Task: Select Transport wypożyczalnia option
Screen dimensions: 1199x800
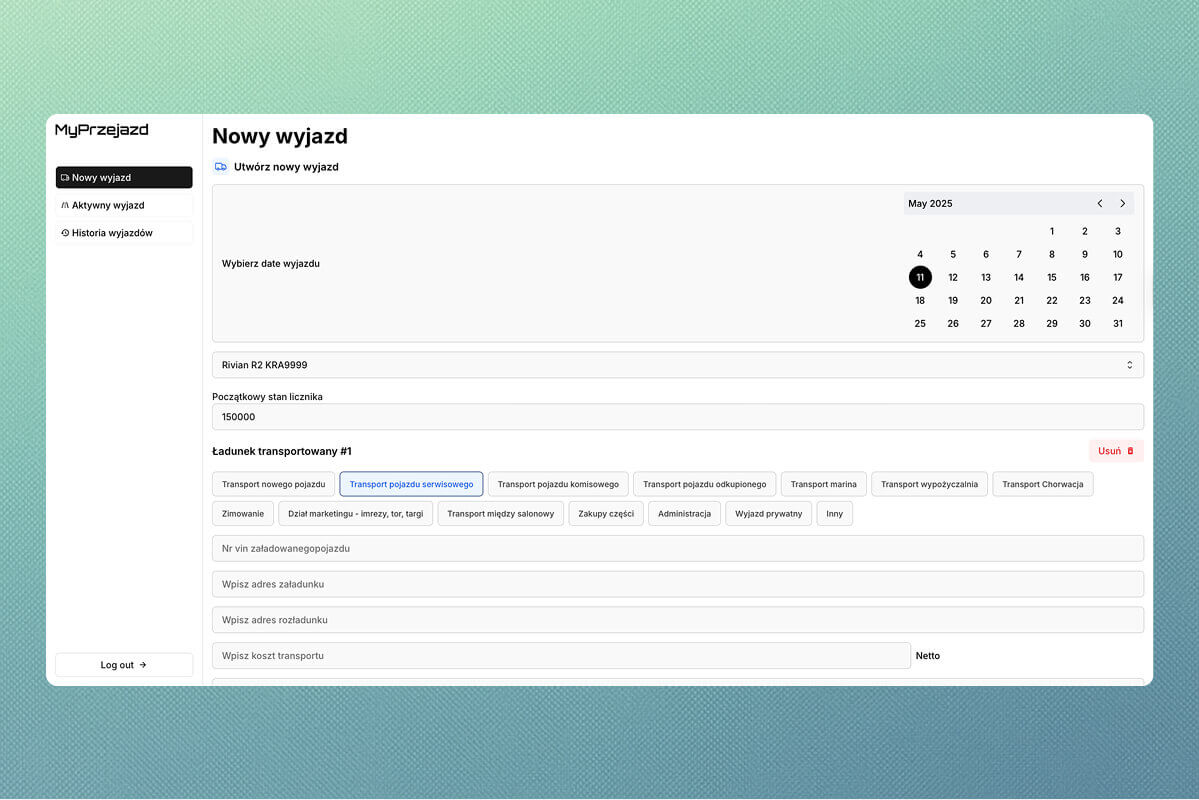Action: coord(929,484)
